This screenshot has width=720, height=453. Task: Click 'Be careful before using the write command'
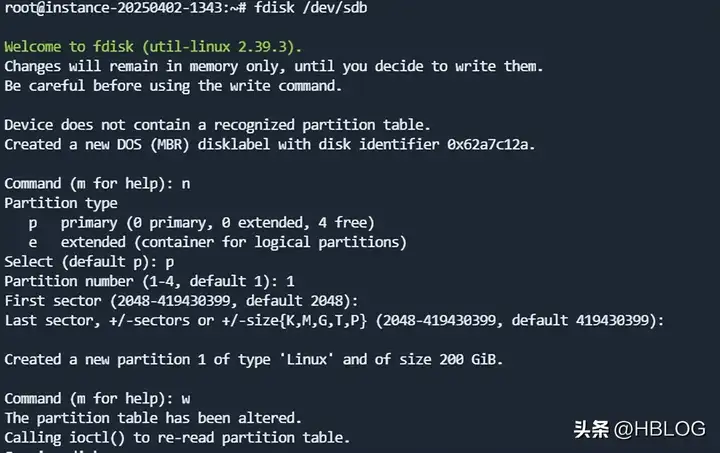point(173,86)
